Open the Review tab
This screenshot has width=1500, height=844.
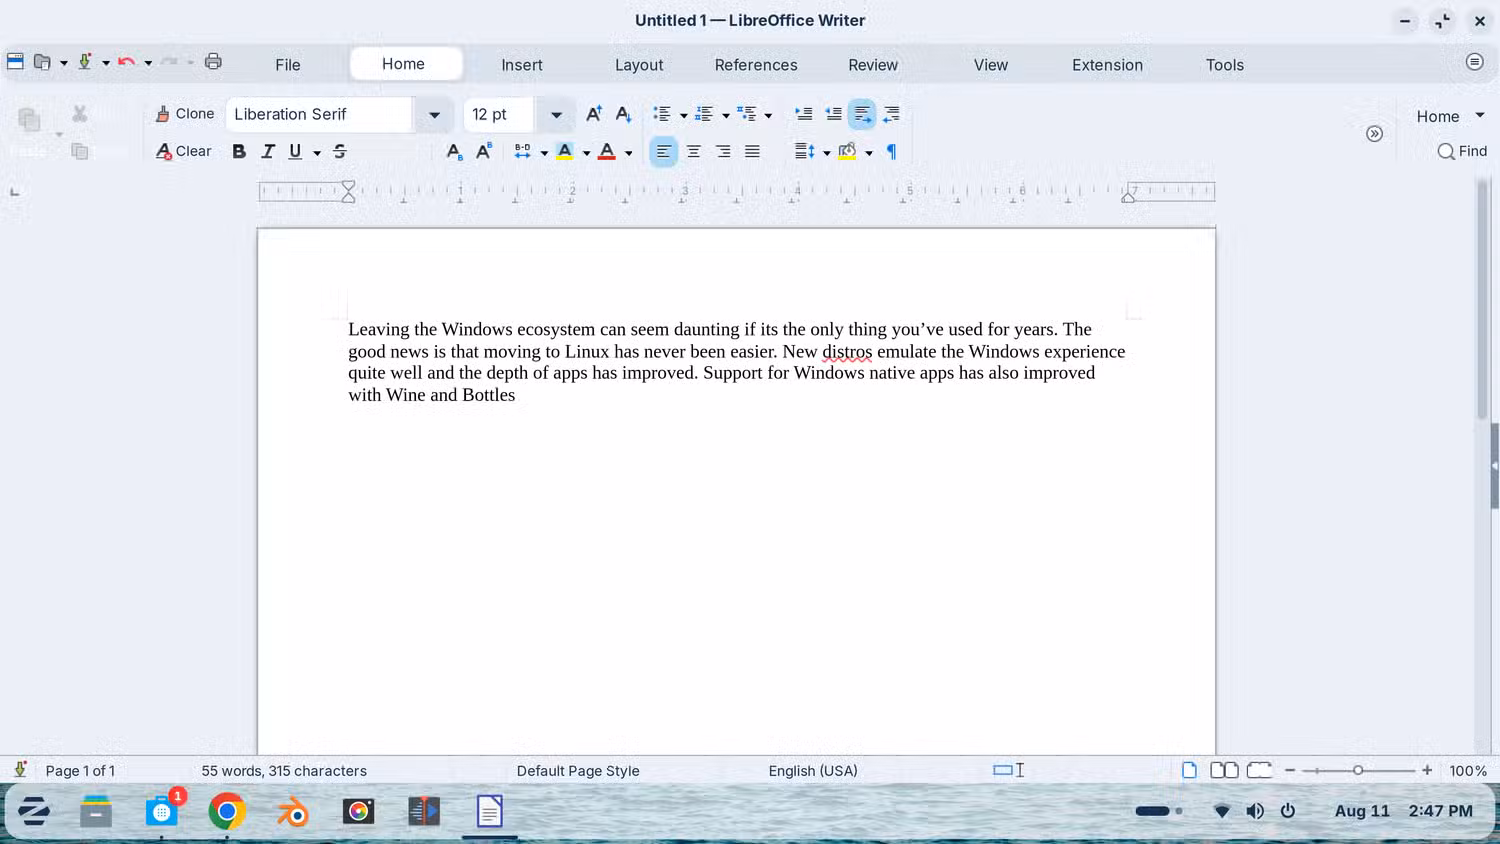(x=873, y=64)
